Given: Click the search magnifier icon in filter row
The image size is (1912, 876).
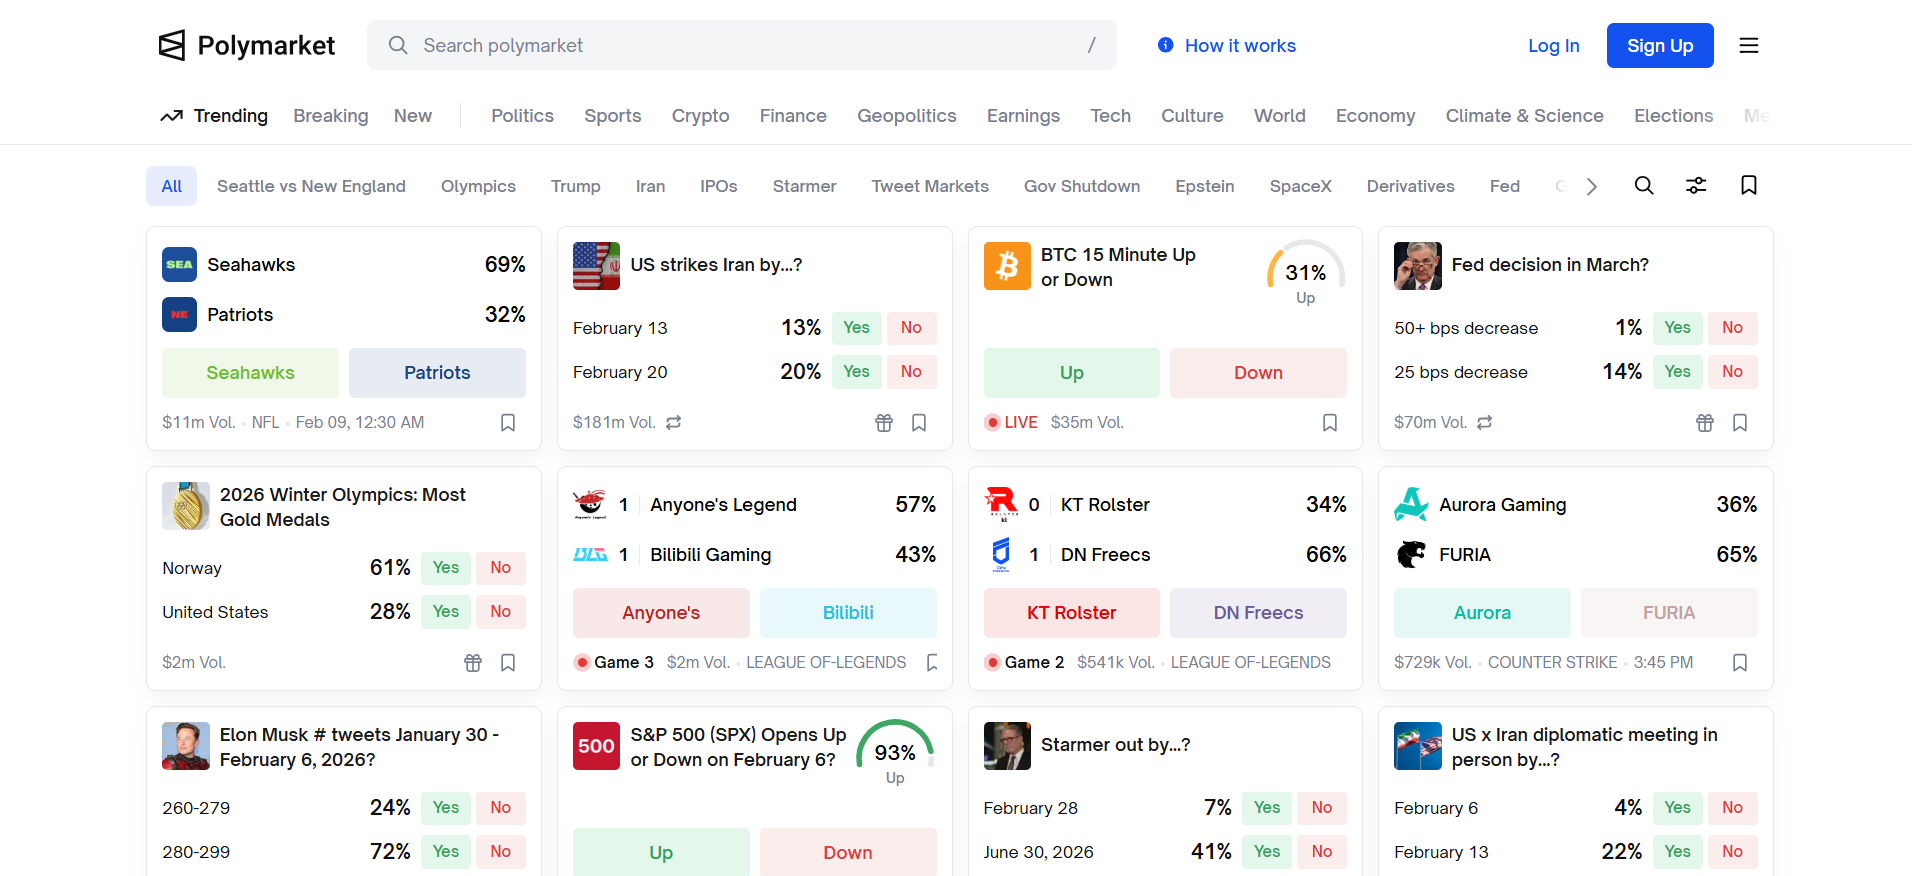Looking at the screenshot, I should tap(1643, 185).
